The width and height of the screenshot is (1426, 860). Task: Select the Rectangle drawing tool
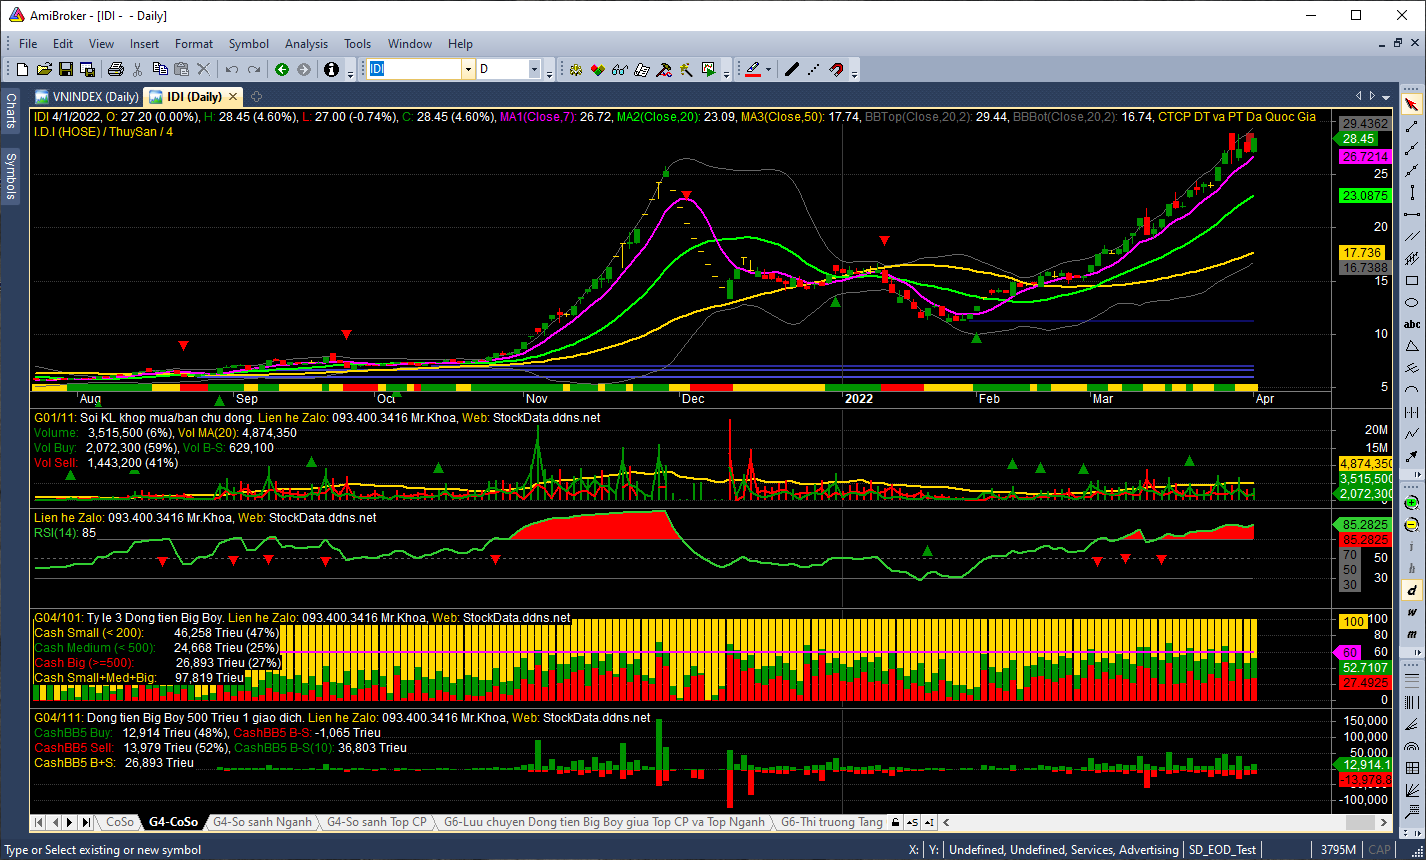(1412, 281)
